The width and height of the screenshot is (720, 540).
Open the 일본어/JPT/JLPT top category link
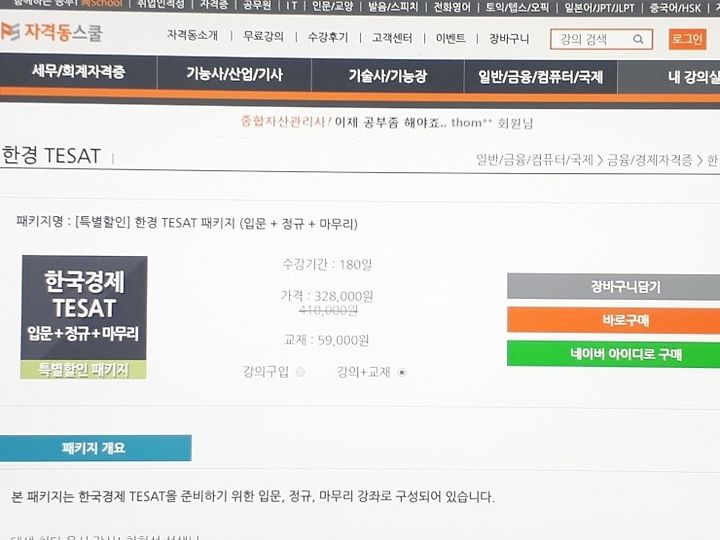coord(599,8)
